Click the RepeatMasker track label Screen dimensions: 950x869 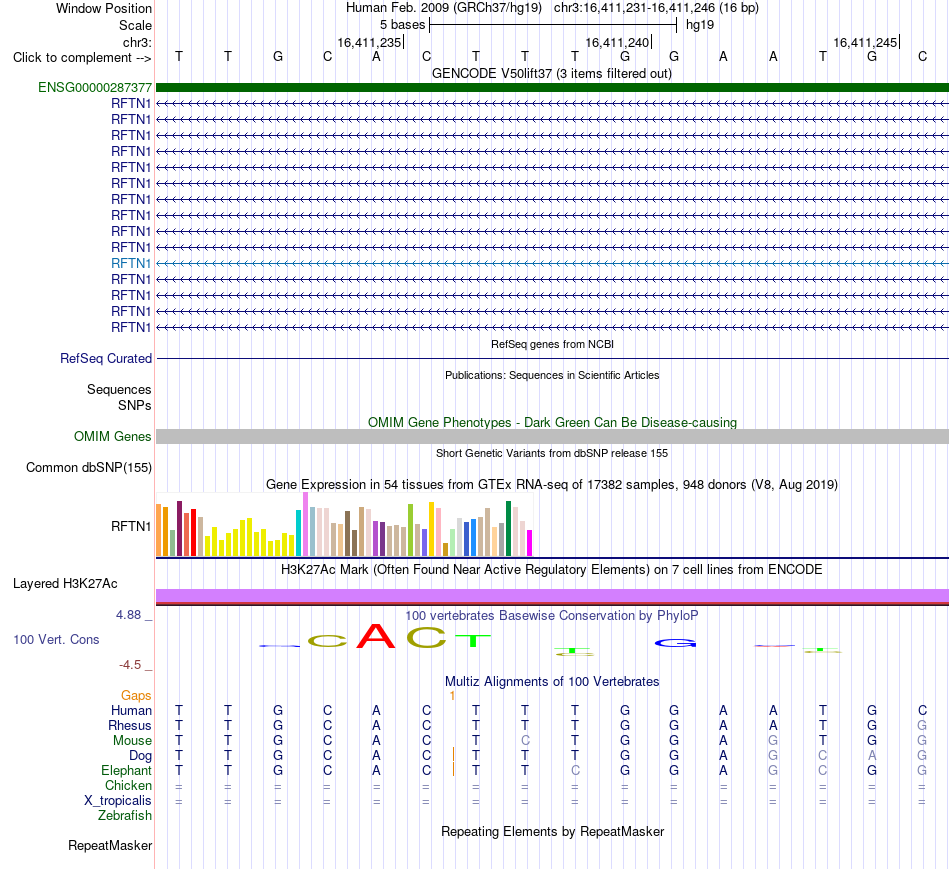110,845
